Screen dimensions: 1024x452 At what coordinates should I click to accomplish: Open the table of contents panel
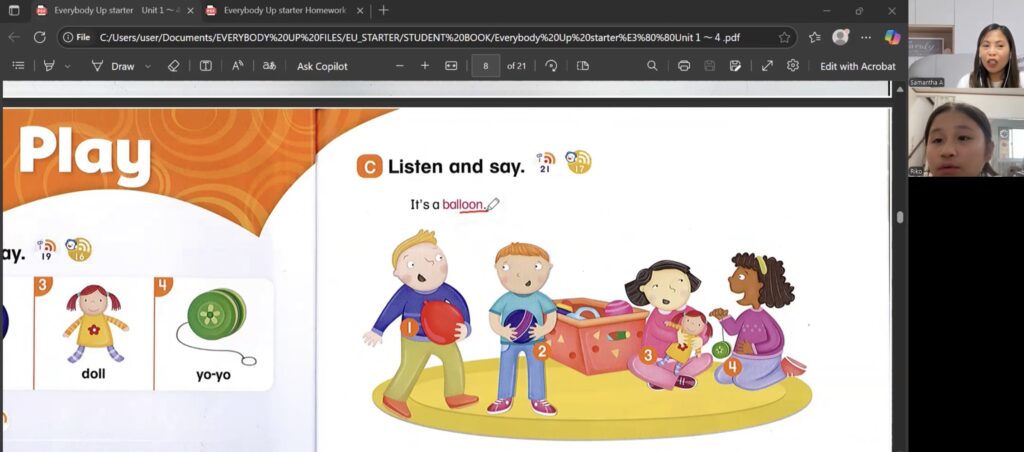click(18, 66)
